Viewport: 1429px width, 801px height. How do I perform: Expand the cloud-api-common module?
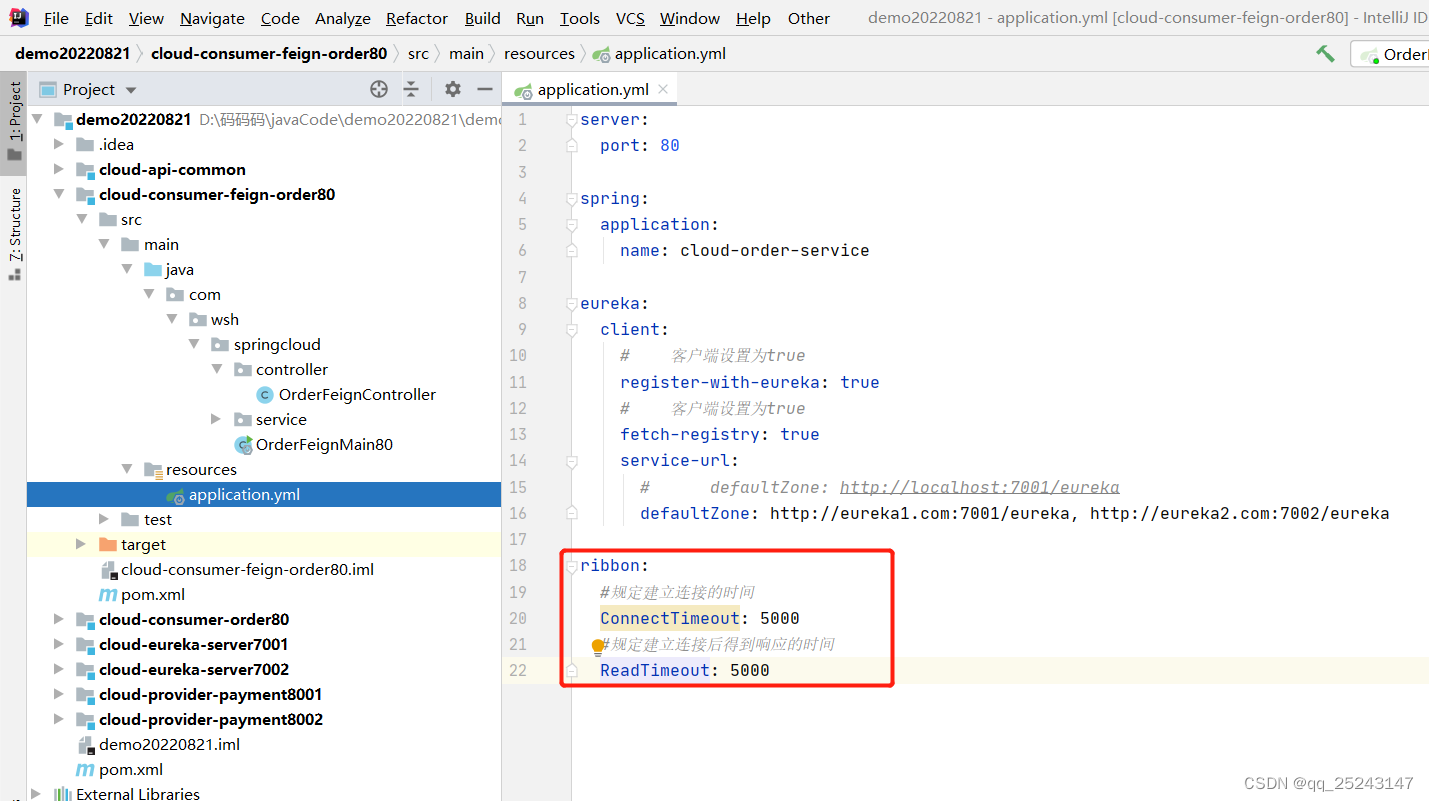click(x=60, y=170)
